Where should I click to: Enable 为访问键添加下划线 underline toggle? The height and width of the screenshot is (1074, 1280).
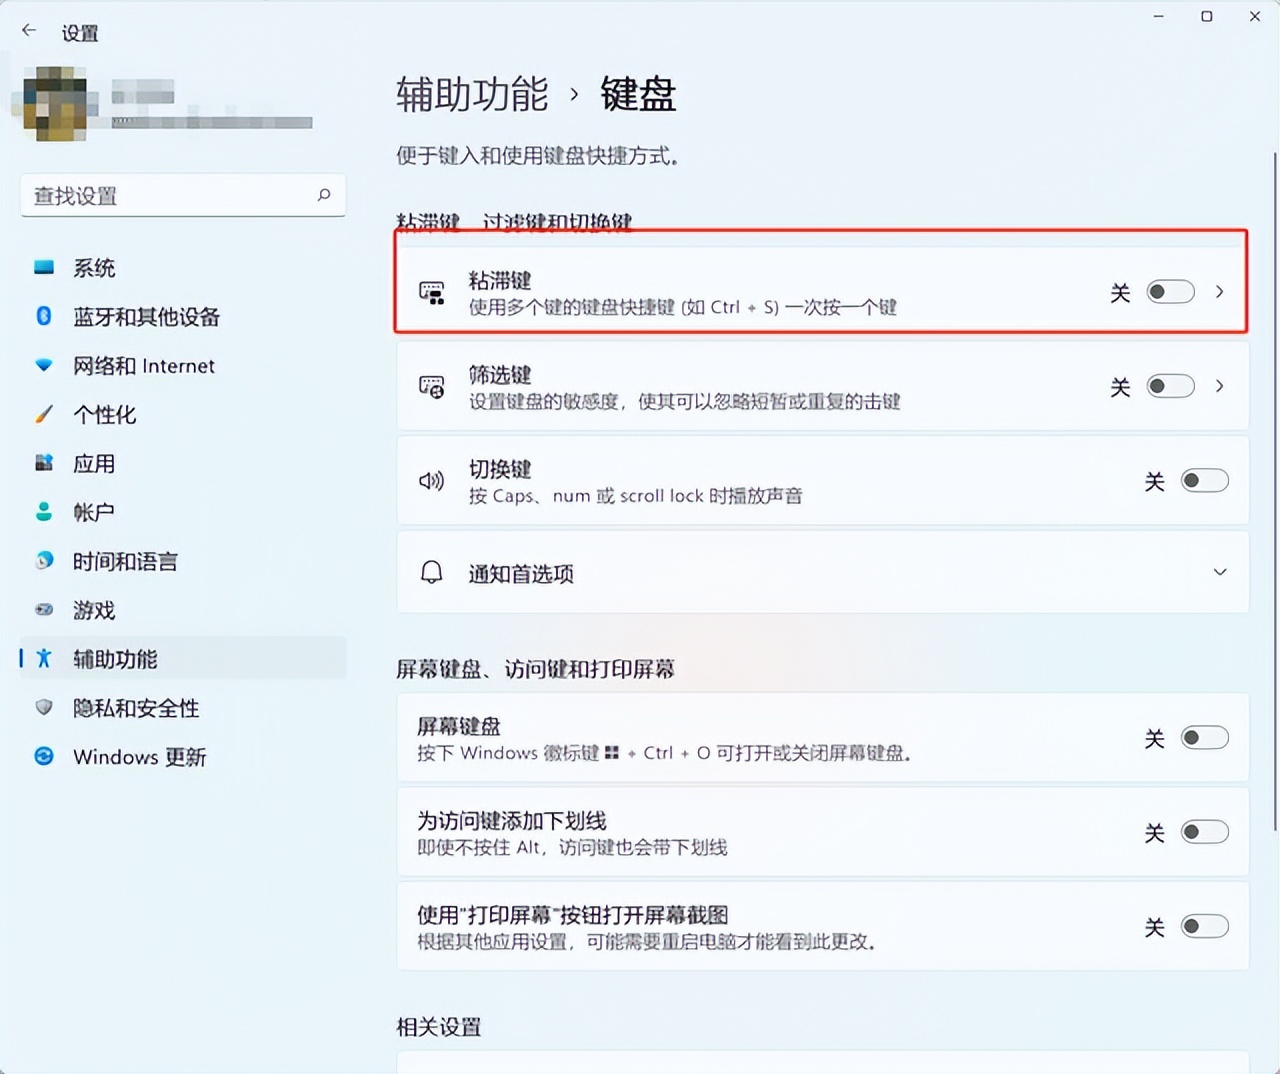point(1204,831)
